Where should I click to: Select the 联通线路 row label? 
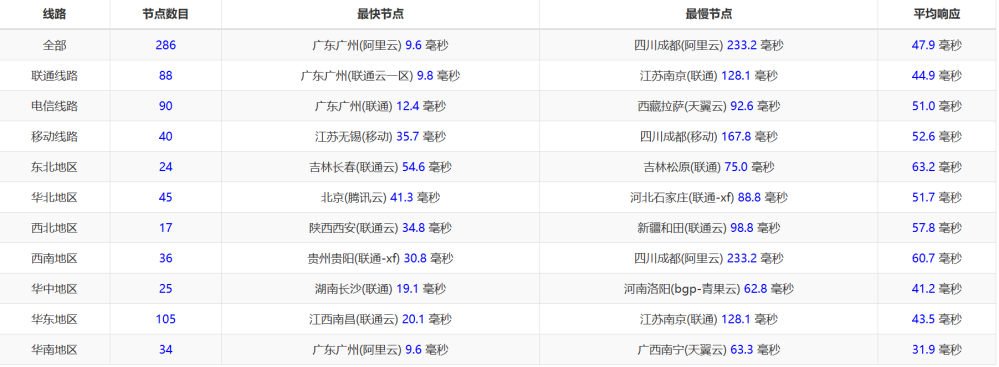(x=55, y=76)
